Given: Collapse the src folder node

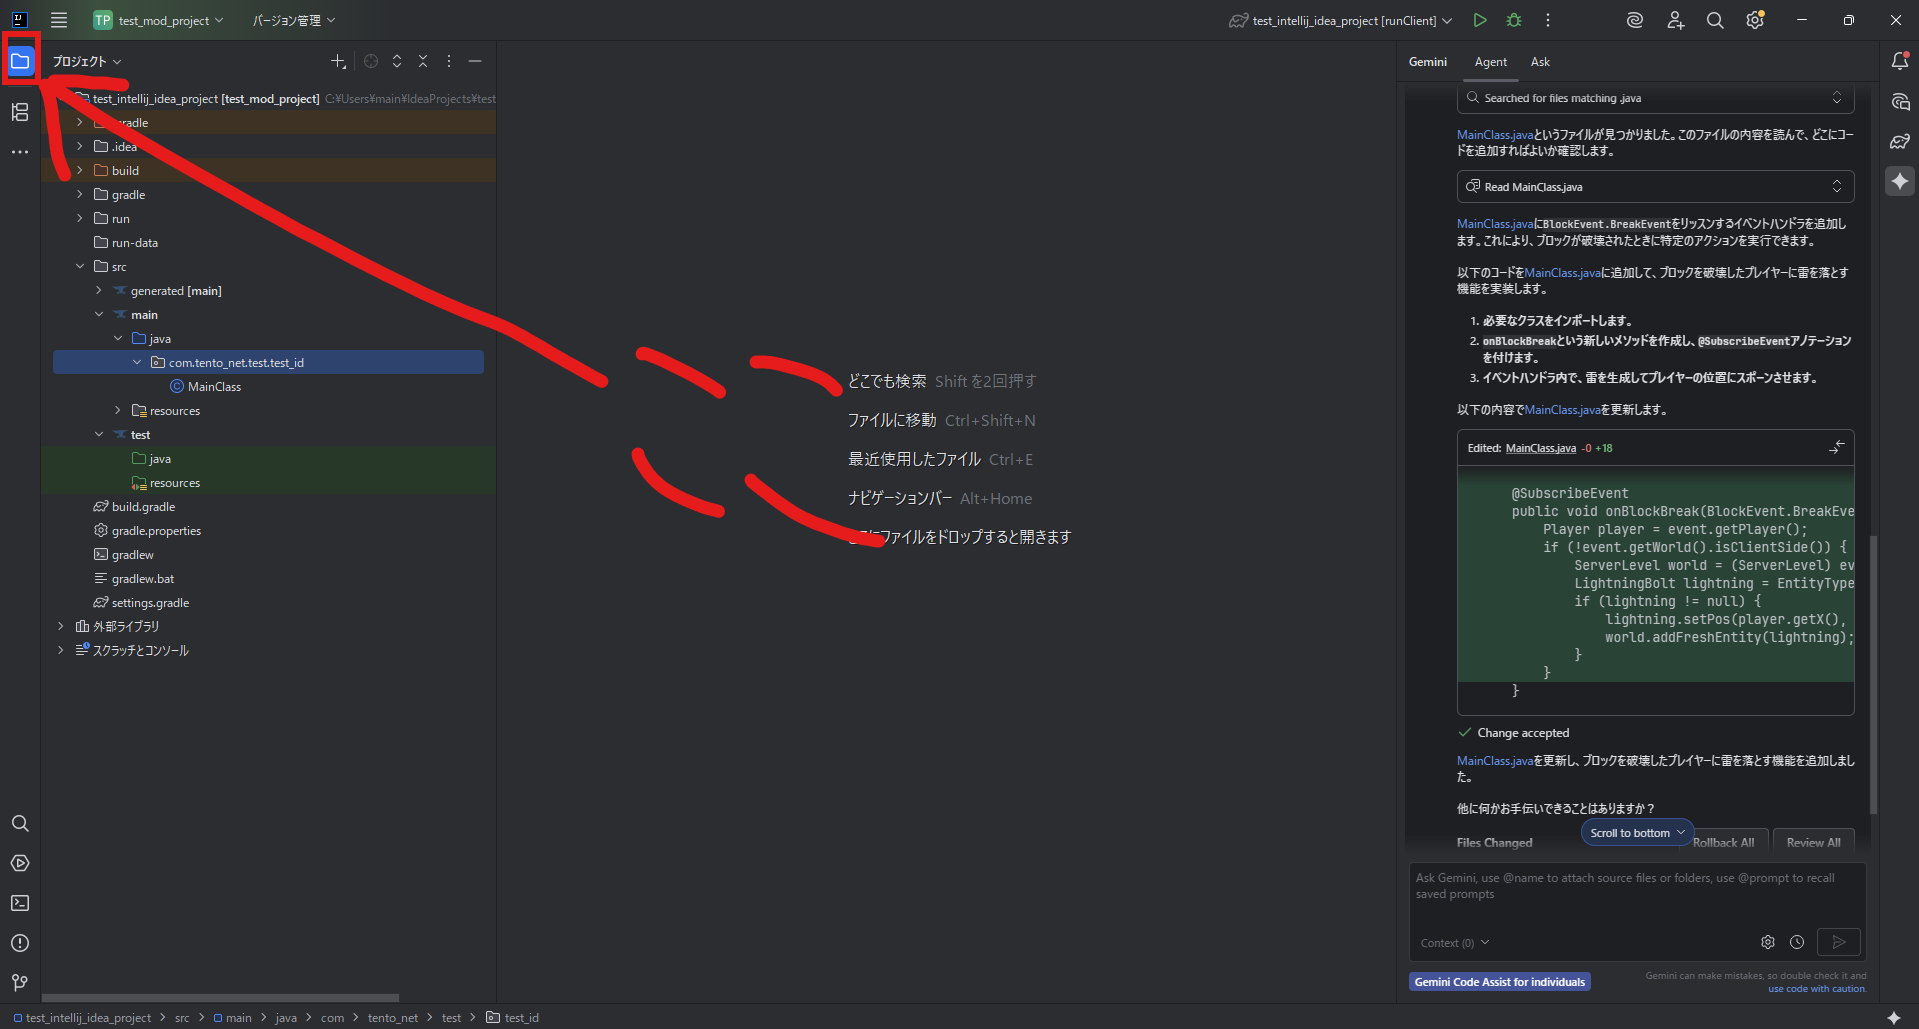Looking at the screenshot, I should [x=80, y=267].
